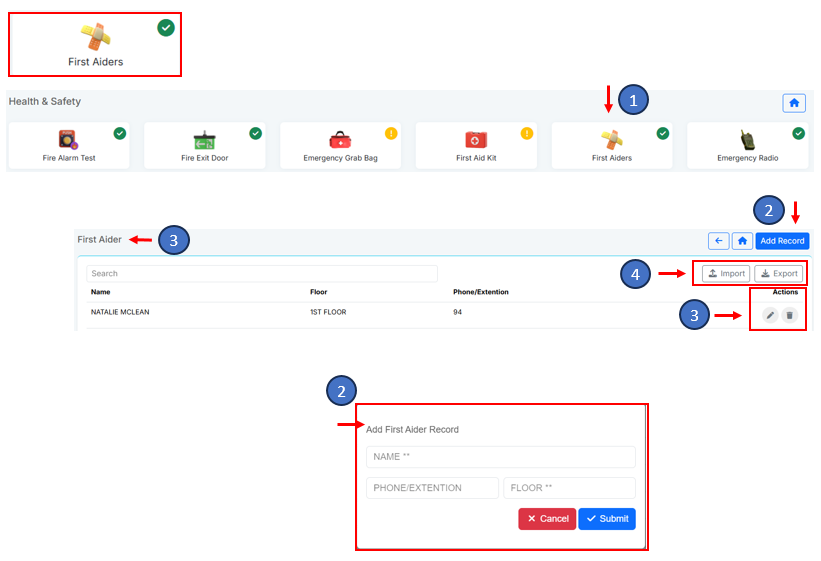Delete Natalie McLean record with trash icon
Viewport: 821px width, 561px height.
[x=789, y=315]
